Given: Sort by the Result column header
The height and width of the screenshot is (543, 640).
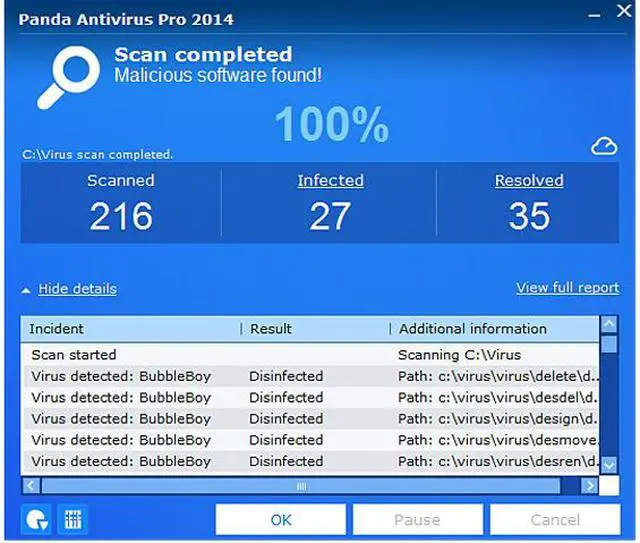Looking at the screenshot, I should tap(271, 328).
